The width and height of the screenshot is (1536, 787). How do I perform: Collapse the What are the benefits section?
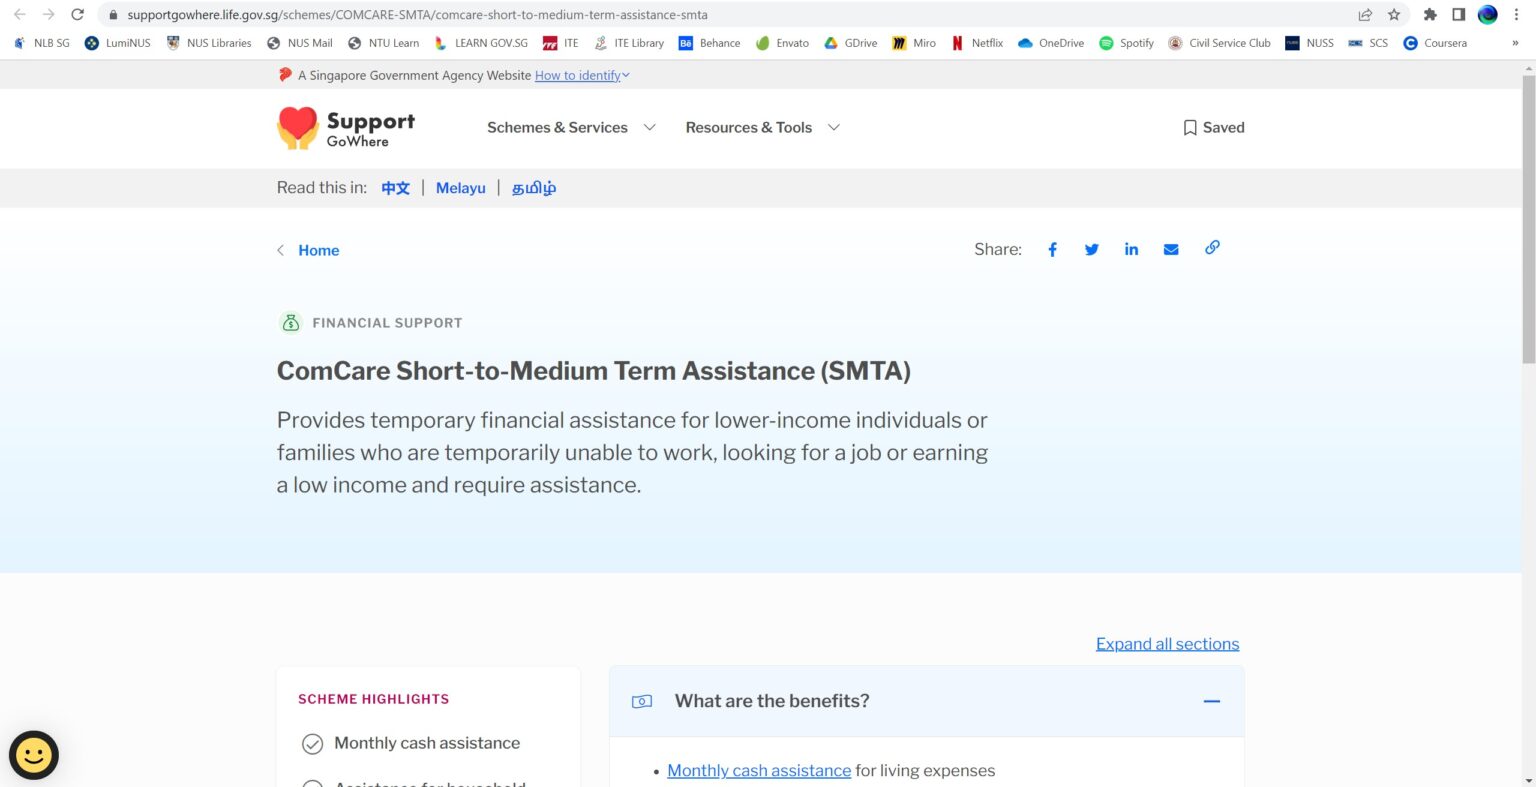coord(1212,701)
